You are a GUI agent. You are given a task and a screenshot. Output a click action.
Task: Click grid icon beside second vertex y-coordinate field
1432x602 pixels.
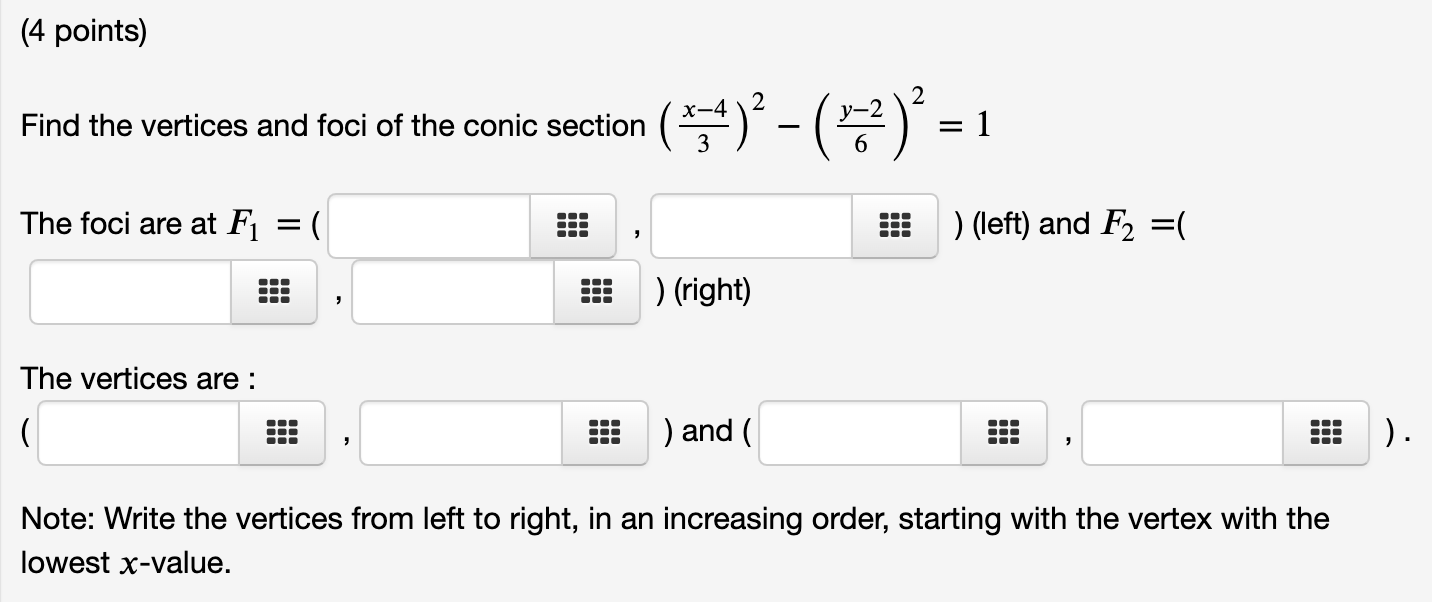(x=1326, y=433)
